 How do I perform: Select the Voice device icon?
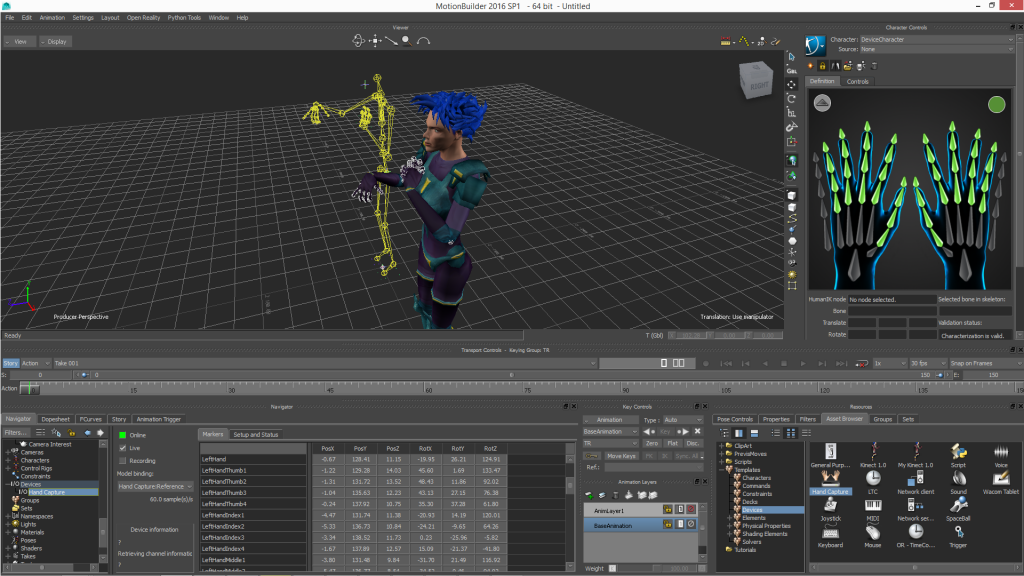click(x=1001, y=452)
